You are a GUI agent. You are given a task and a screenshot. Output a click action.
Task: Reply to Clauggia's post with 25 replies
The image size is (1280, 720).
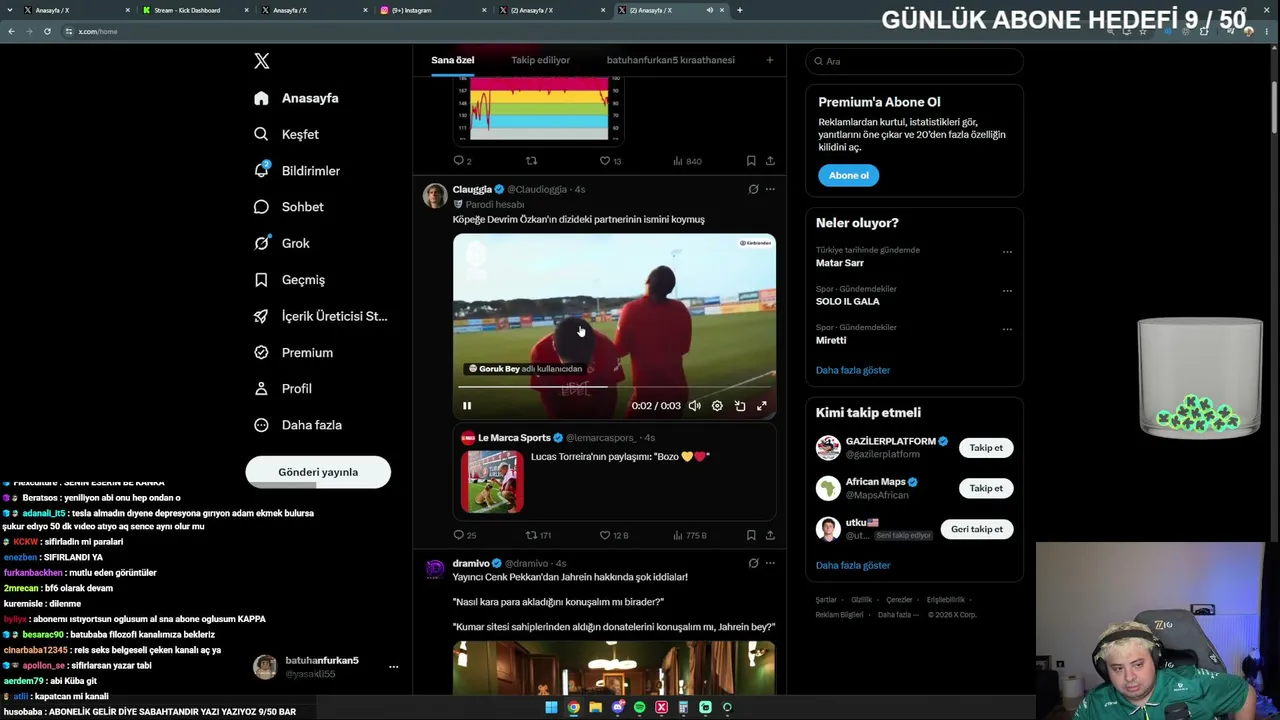click(465, 535)
